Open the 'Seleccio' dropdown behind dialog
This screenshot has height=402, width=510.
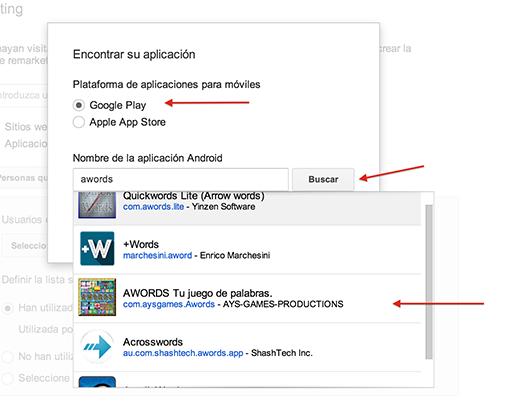pyautogui.click(x=25, y=246)
